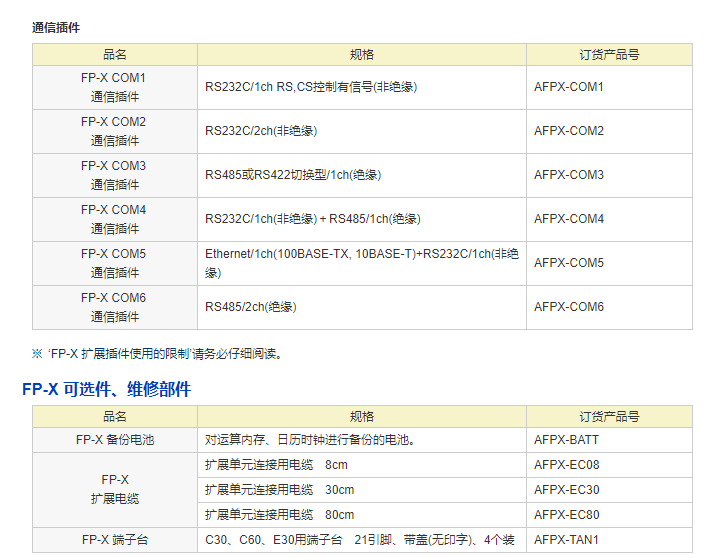Click '订货产品号' header in 可选件 table
Screen dimensions: 723x558
(x=609, y=417)
